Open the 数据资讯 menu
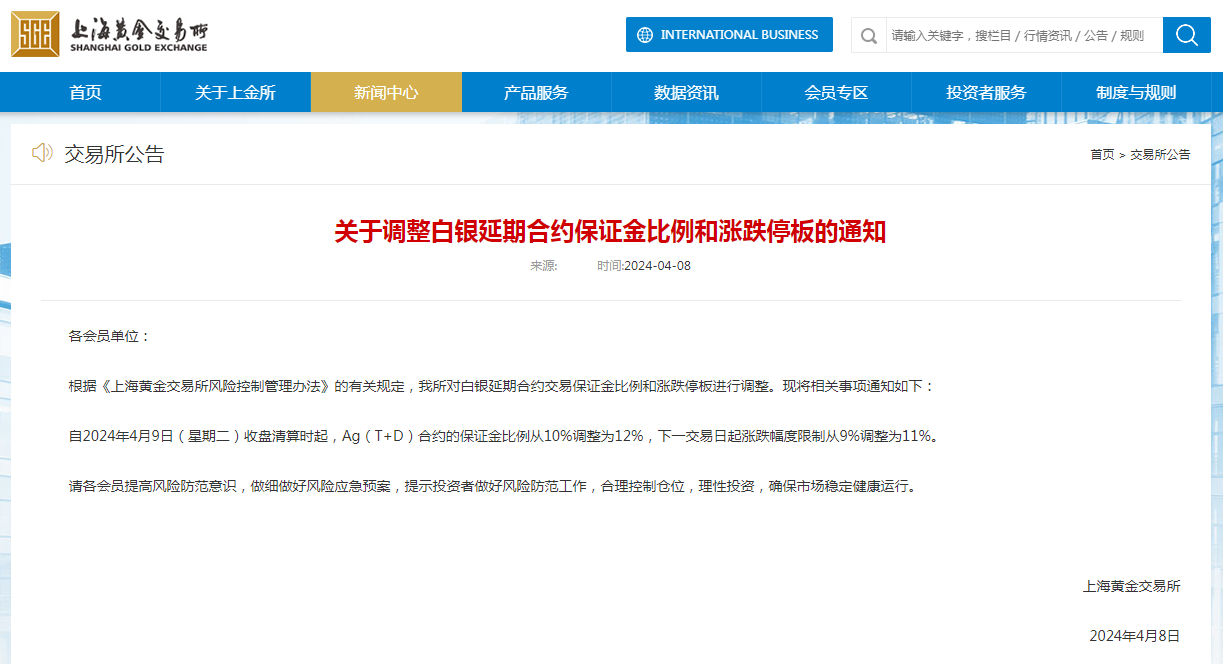Image resolution: width=1223 pixels, height=664 pixels. pos(686,92)
